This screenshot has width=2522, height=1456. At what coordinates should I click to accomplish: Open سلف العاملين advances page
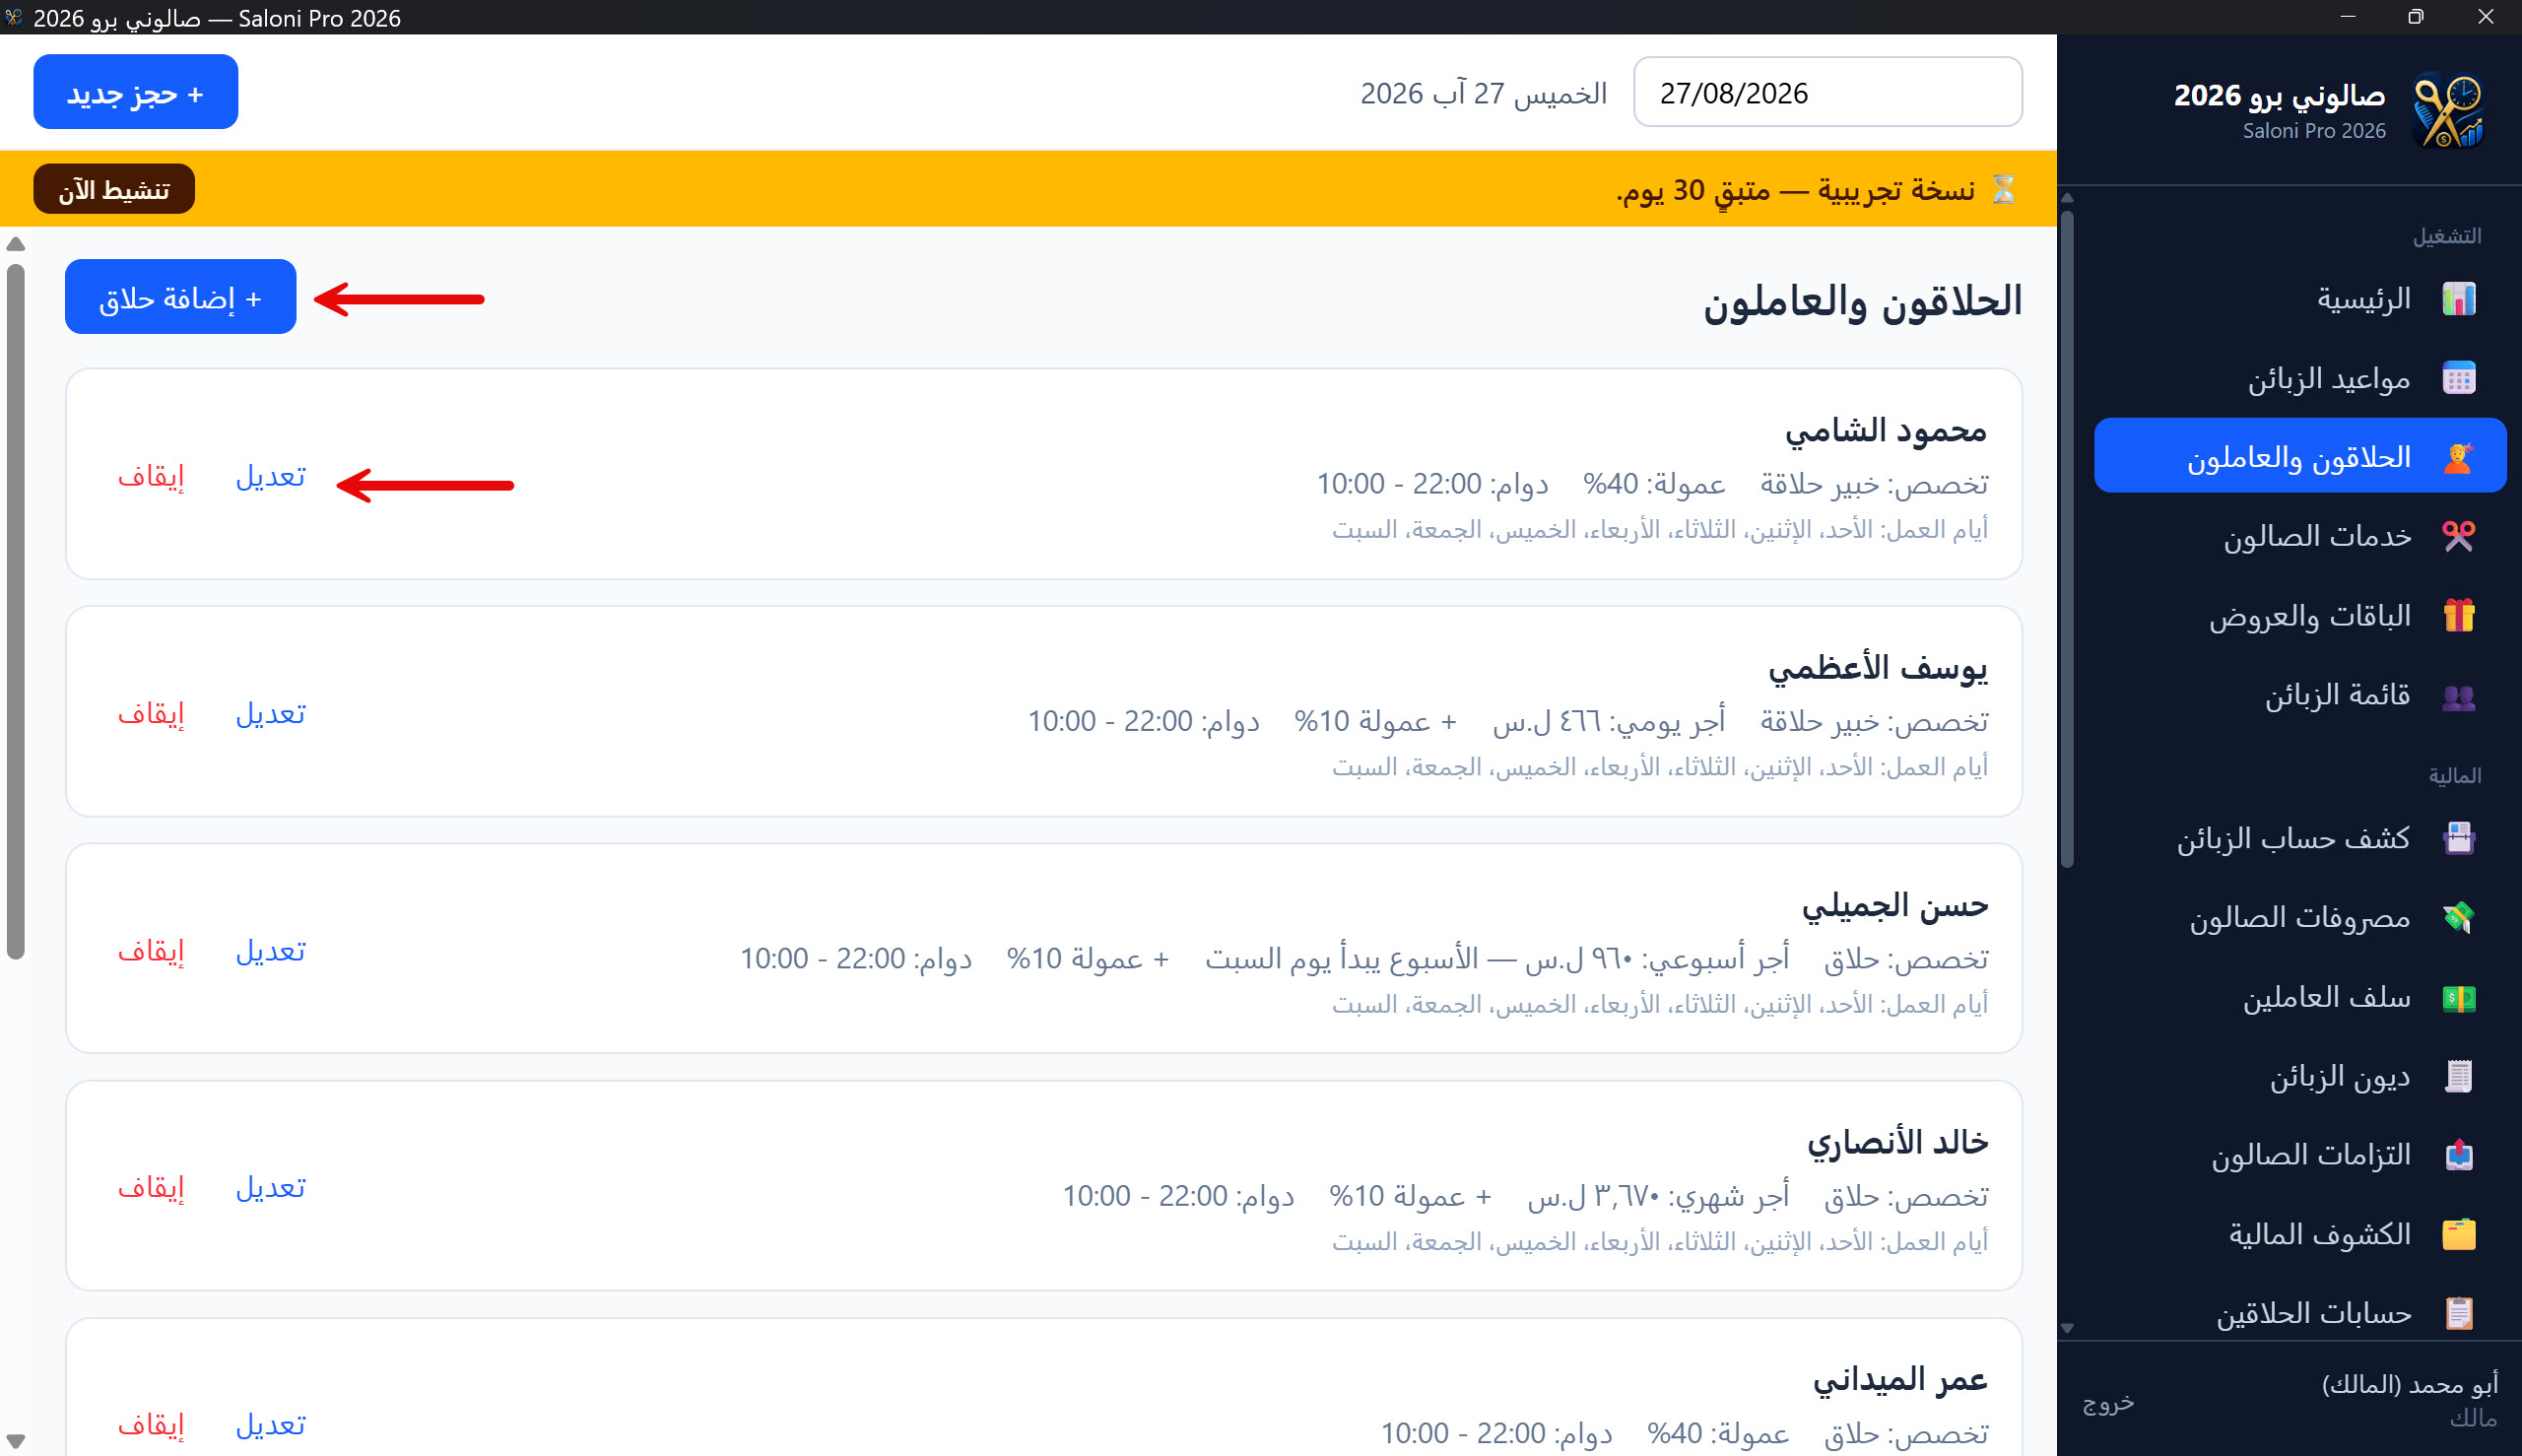tap(2300, 997)
